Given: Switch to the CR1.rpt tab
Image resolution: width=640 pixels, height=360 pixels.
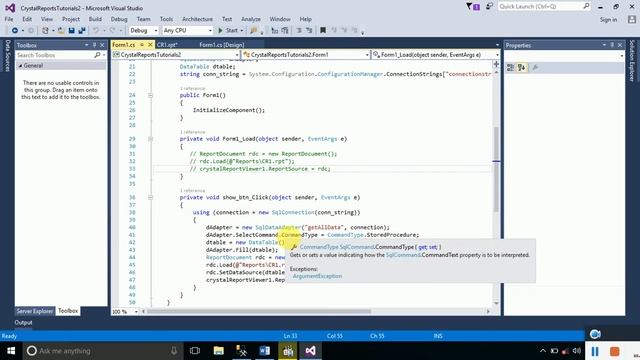Looking at the screenshot, I should click(x=167, y=45).
